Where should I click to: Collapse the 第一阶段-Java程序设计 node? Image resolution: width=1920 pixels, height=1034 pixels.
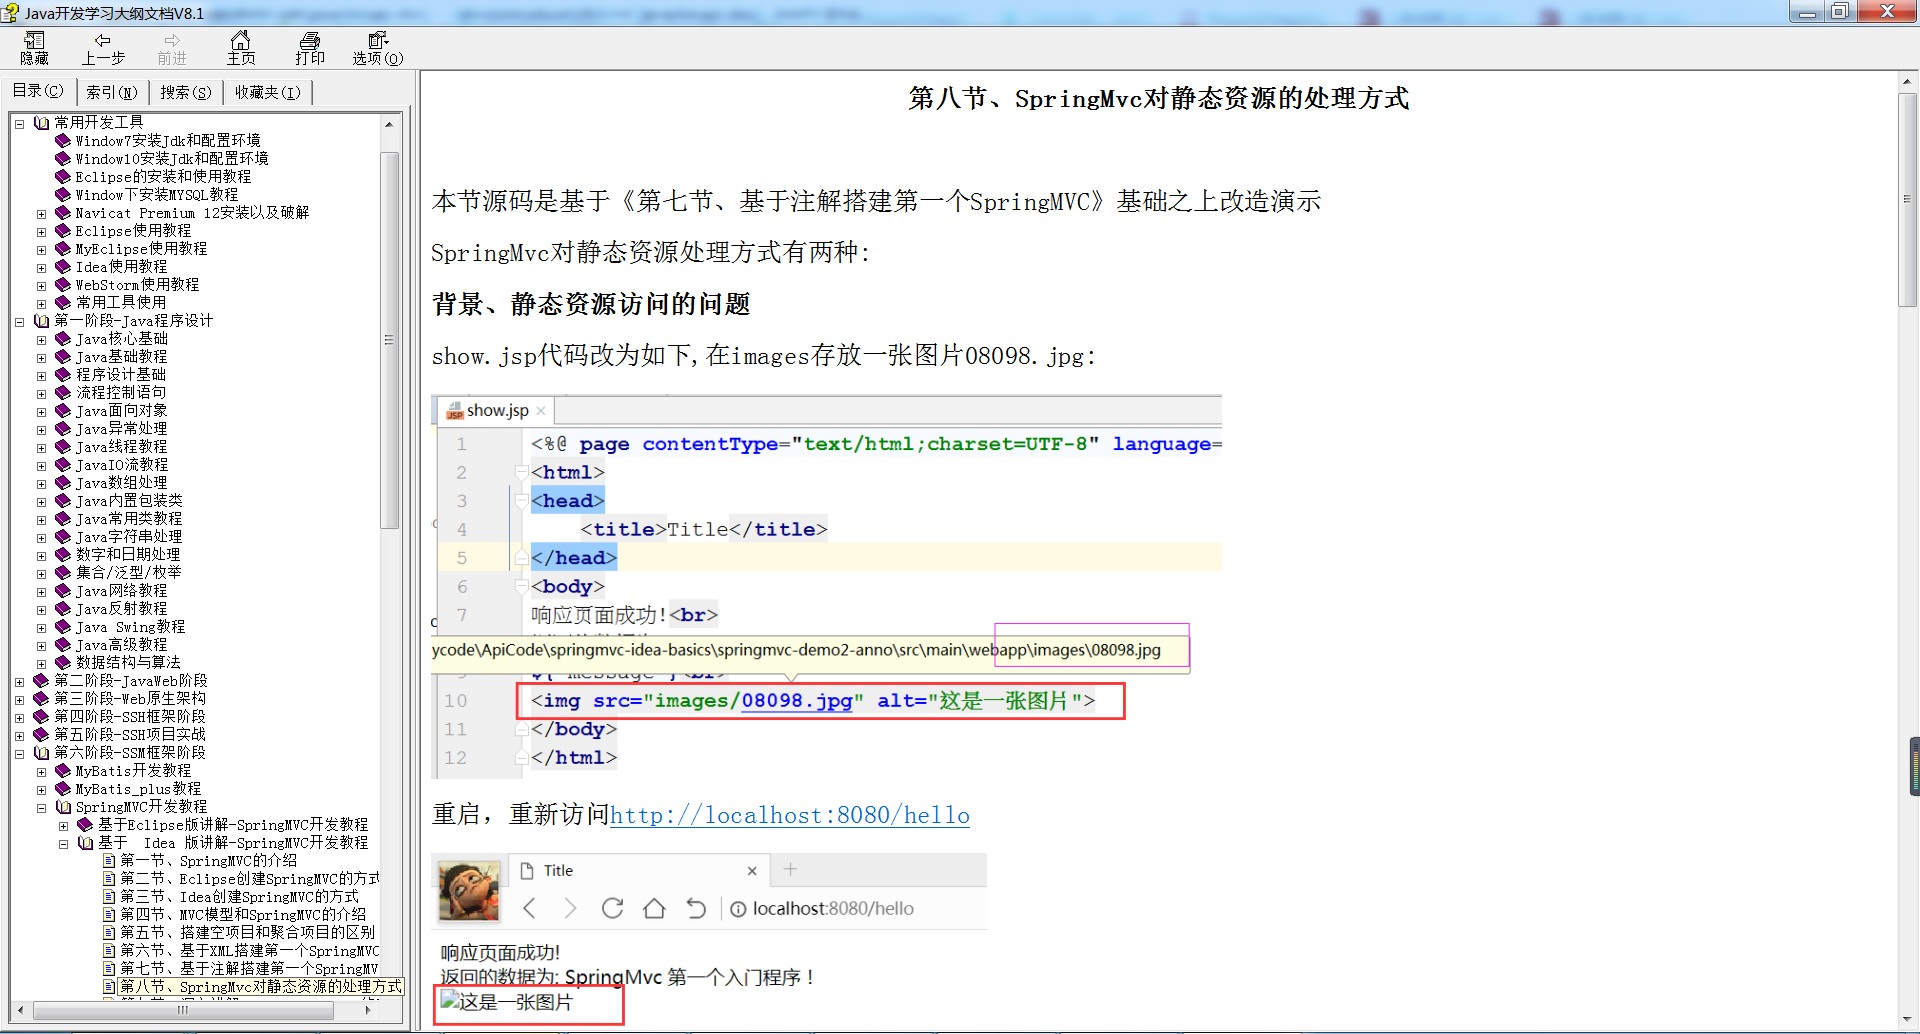click(19, 322)
